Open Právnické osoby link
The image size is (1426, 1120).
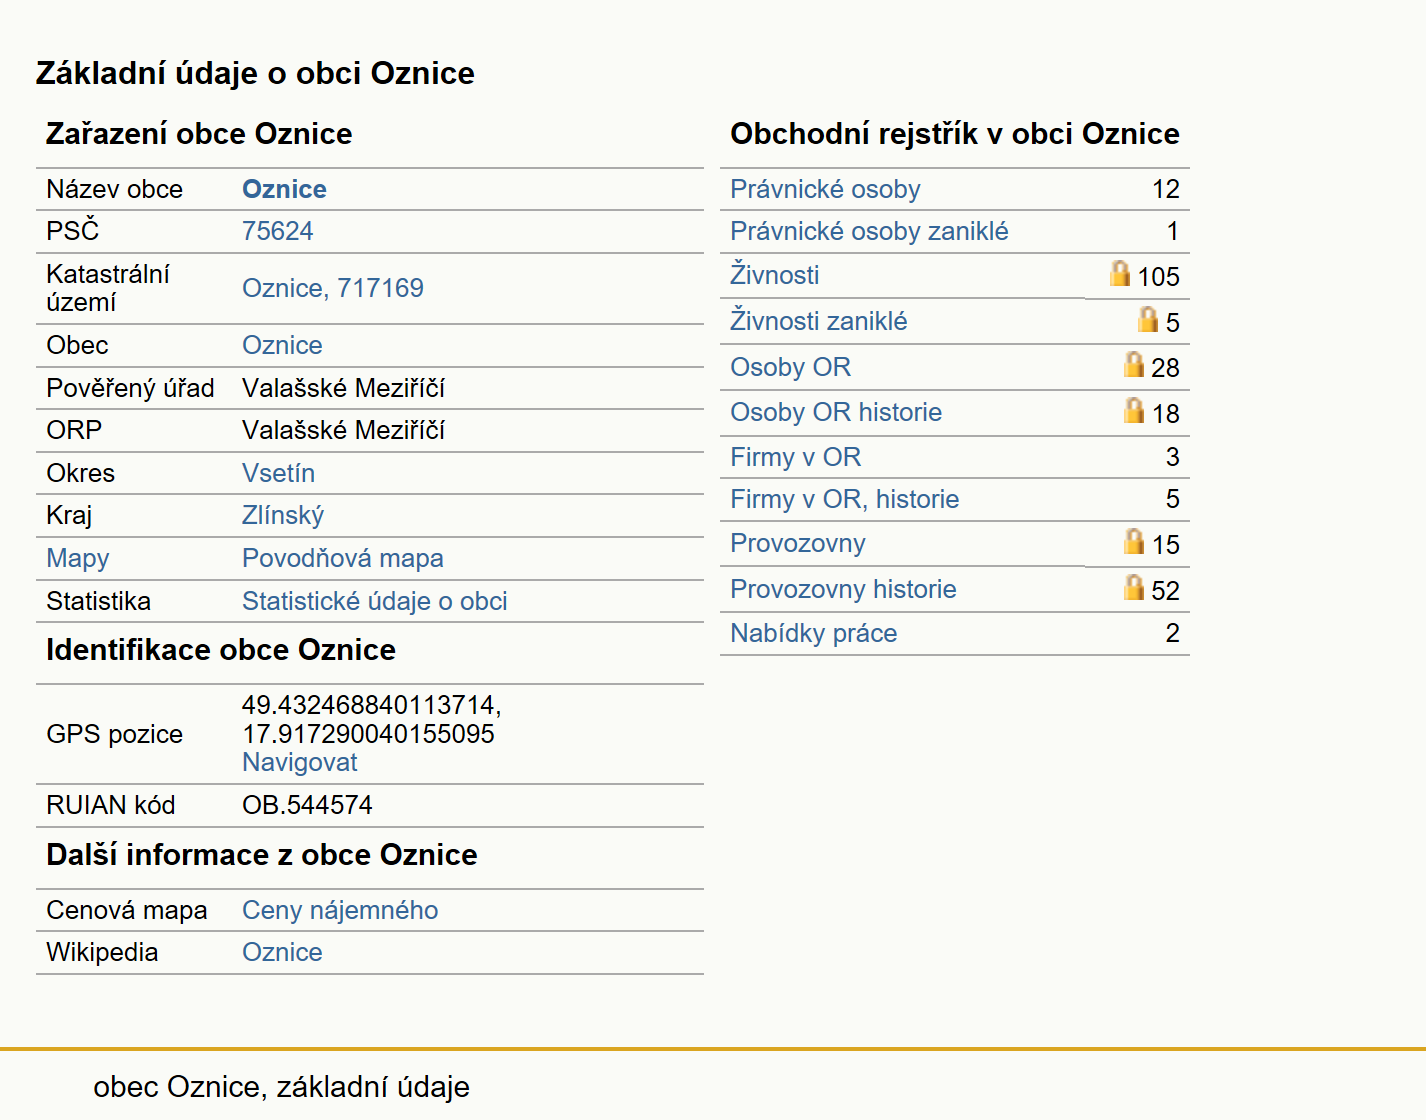(825, 189)
